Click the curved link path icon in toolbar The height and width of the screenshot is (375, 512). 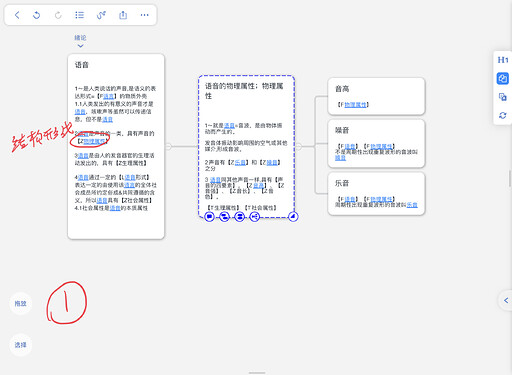pyautogui.click(x=101, y=15)
